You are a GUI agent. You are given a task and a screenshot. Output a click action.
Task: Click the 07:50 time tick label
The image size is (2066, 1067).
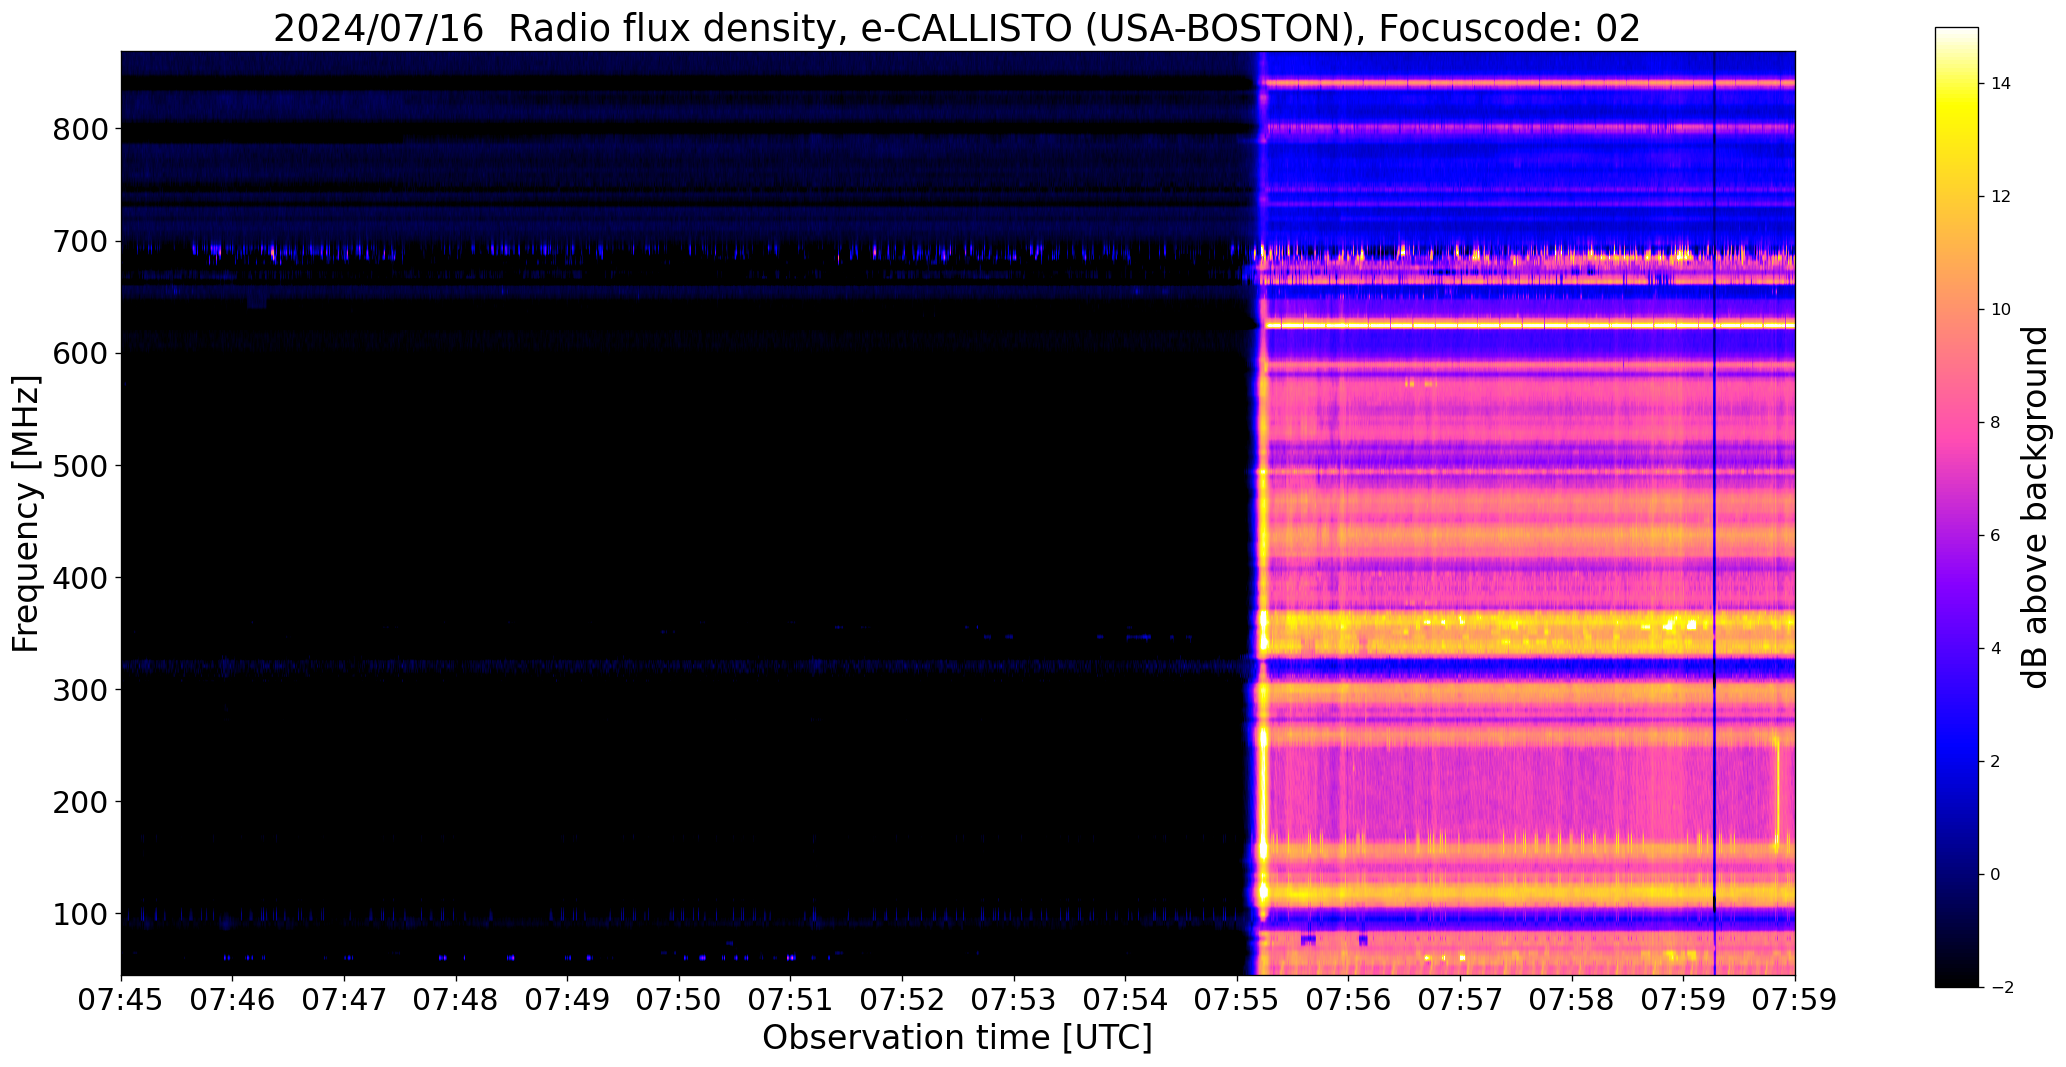680,1001
